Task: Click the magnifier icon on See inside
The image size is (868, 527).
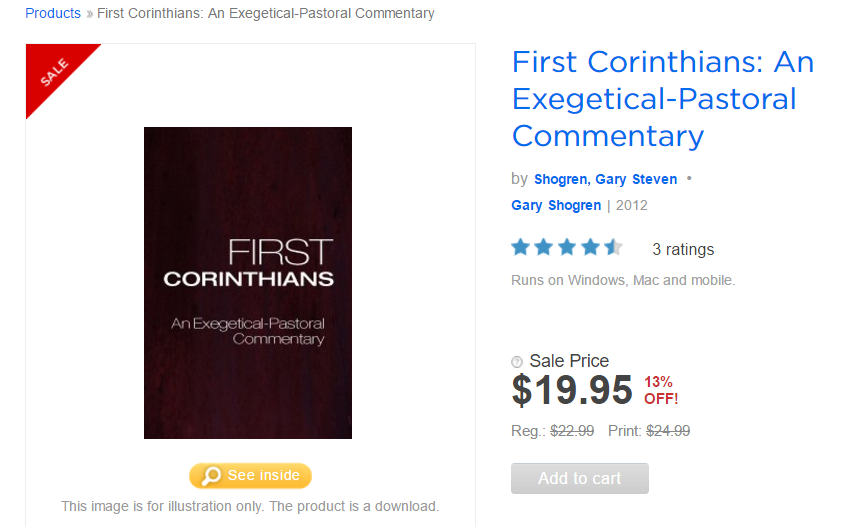Action: click(210, 476)
